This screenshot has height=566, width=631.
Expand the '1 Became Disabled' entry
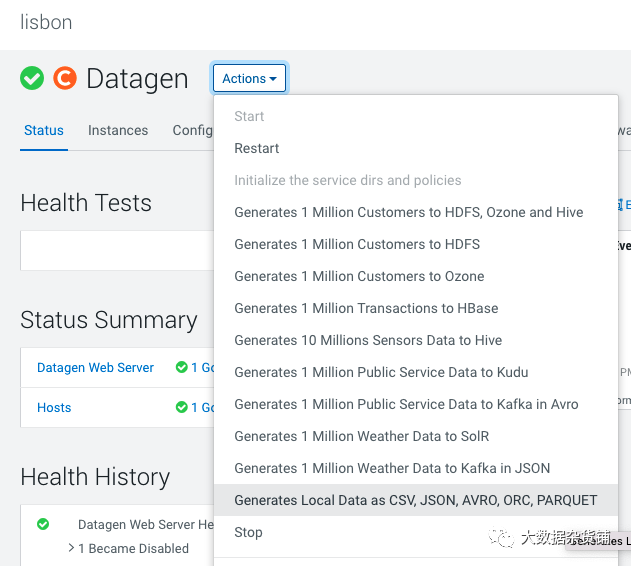click(71, 548)
